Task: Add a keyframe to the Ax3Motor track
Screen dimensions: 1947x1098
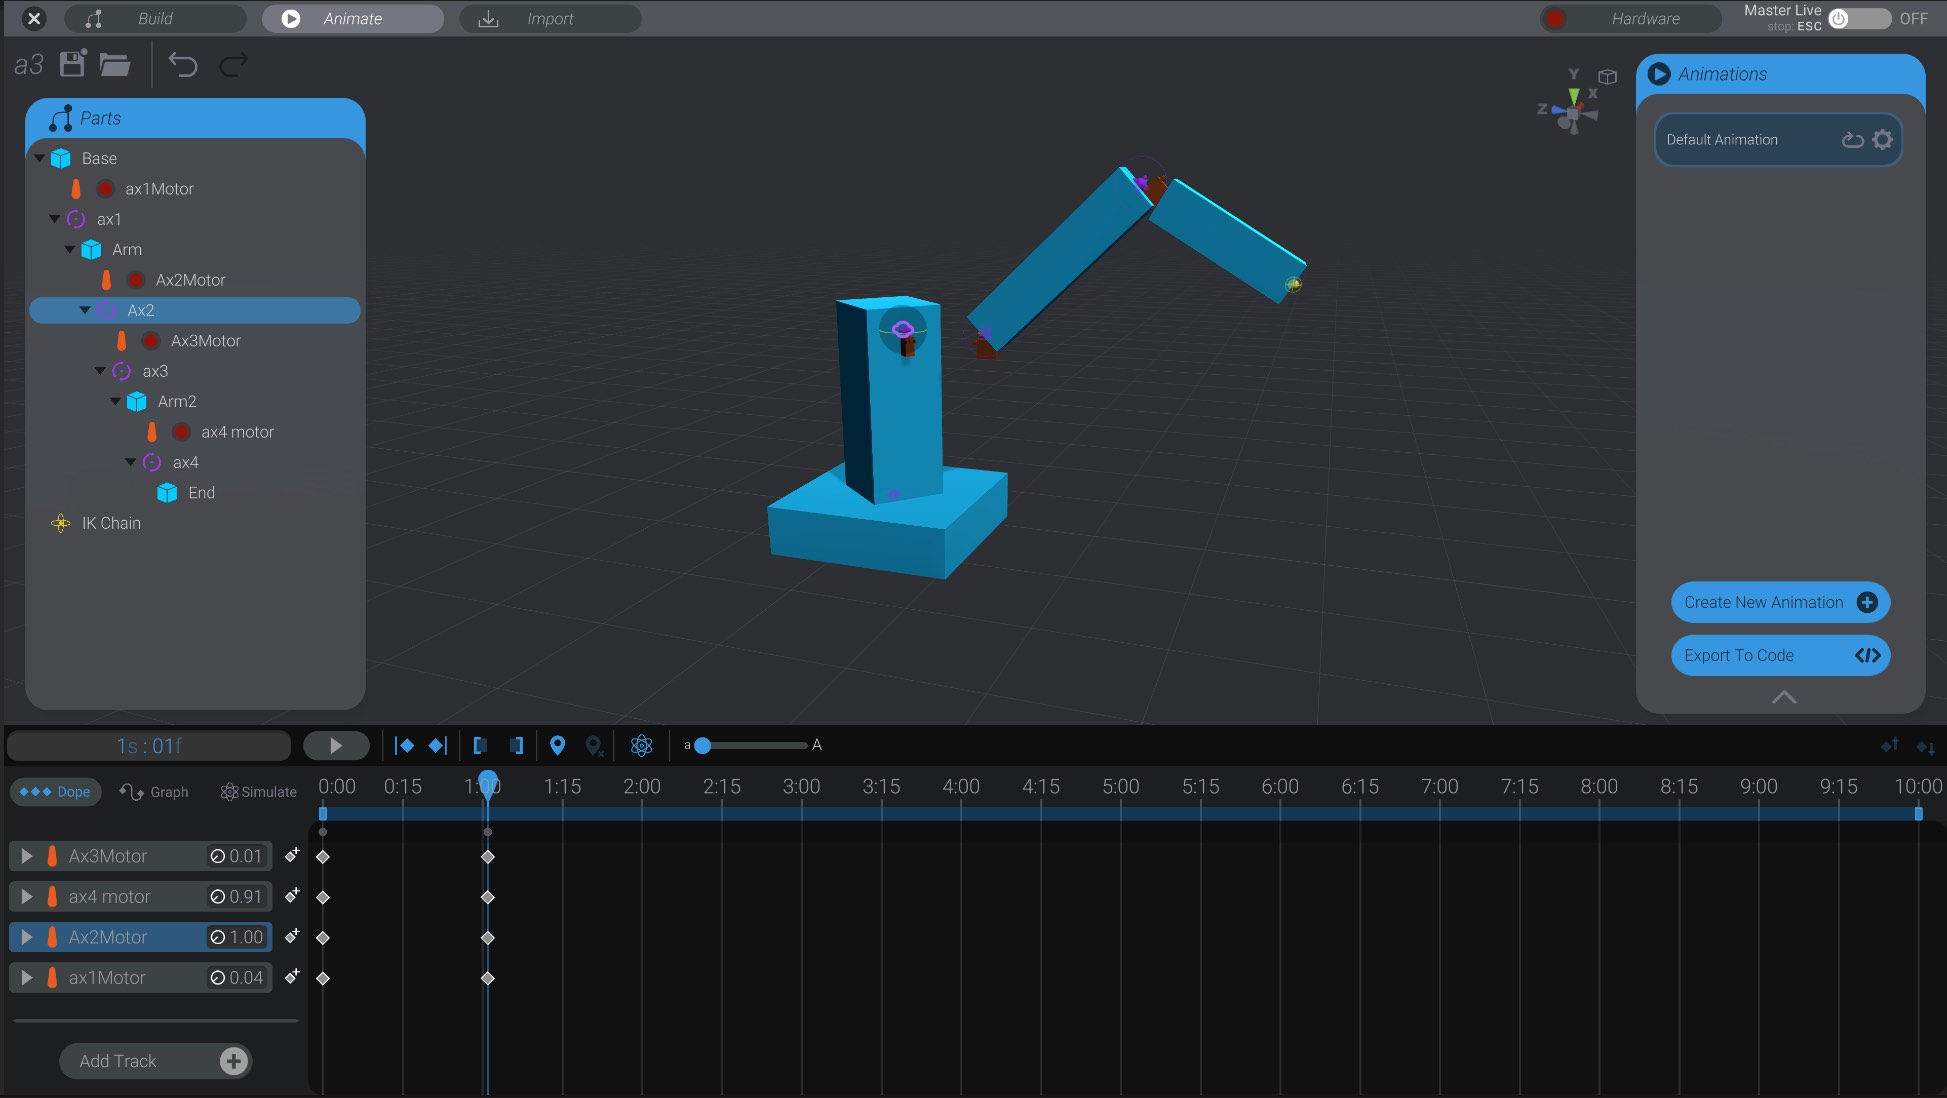Action: tap(292, 855)
